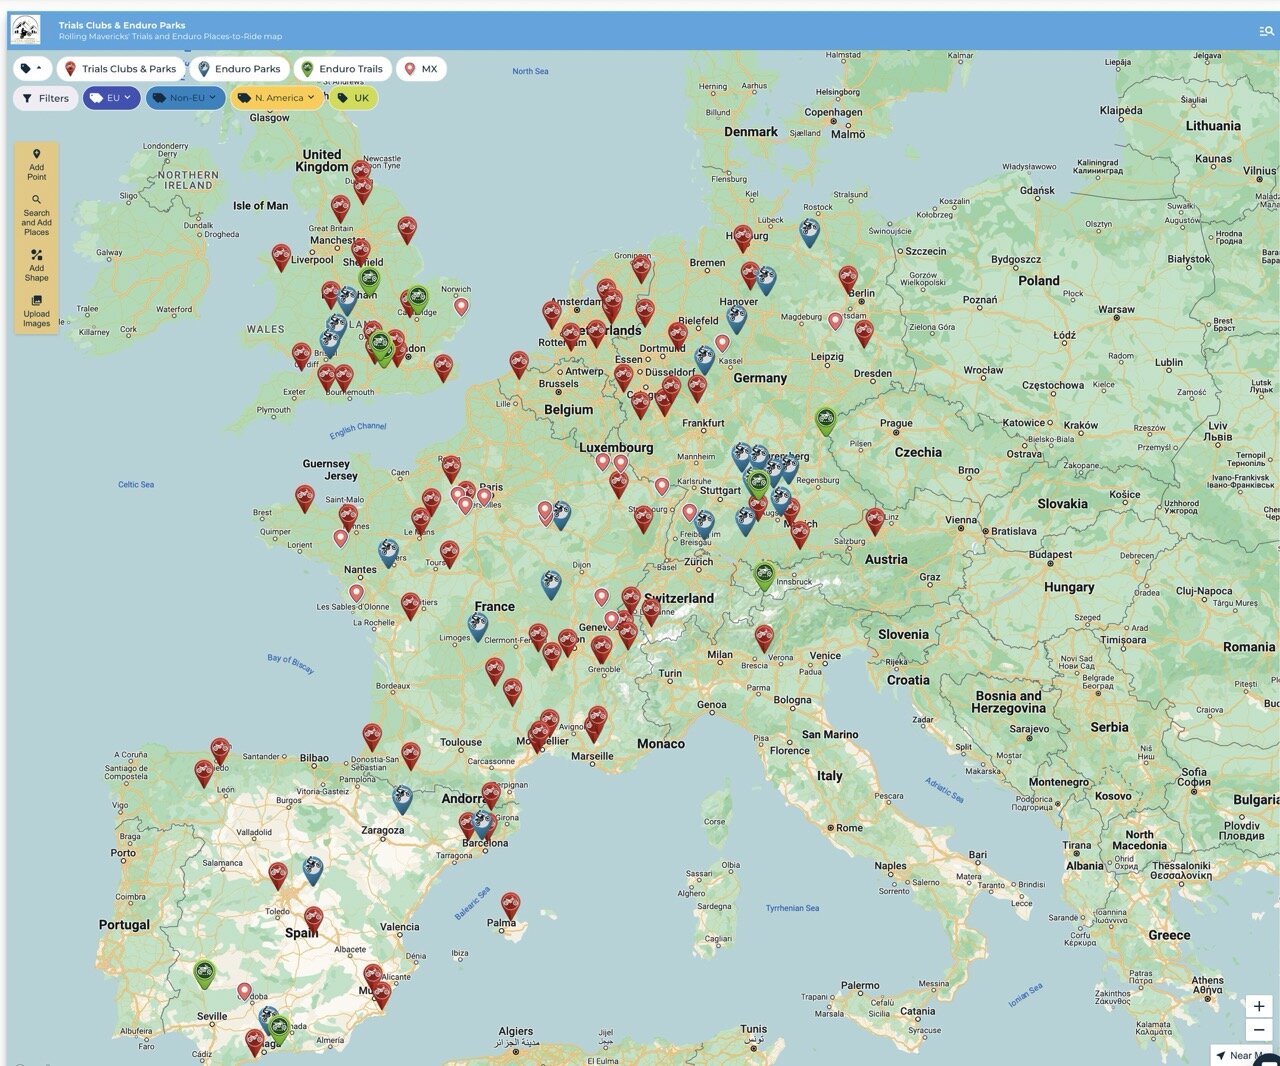Open Search and Add Places tool
Screen dimensions: 1280x1066
click(x=36, y=215)
